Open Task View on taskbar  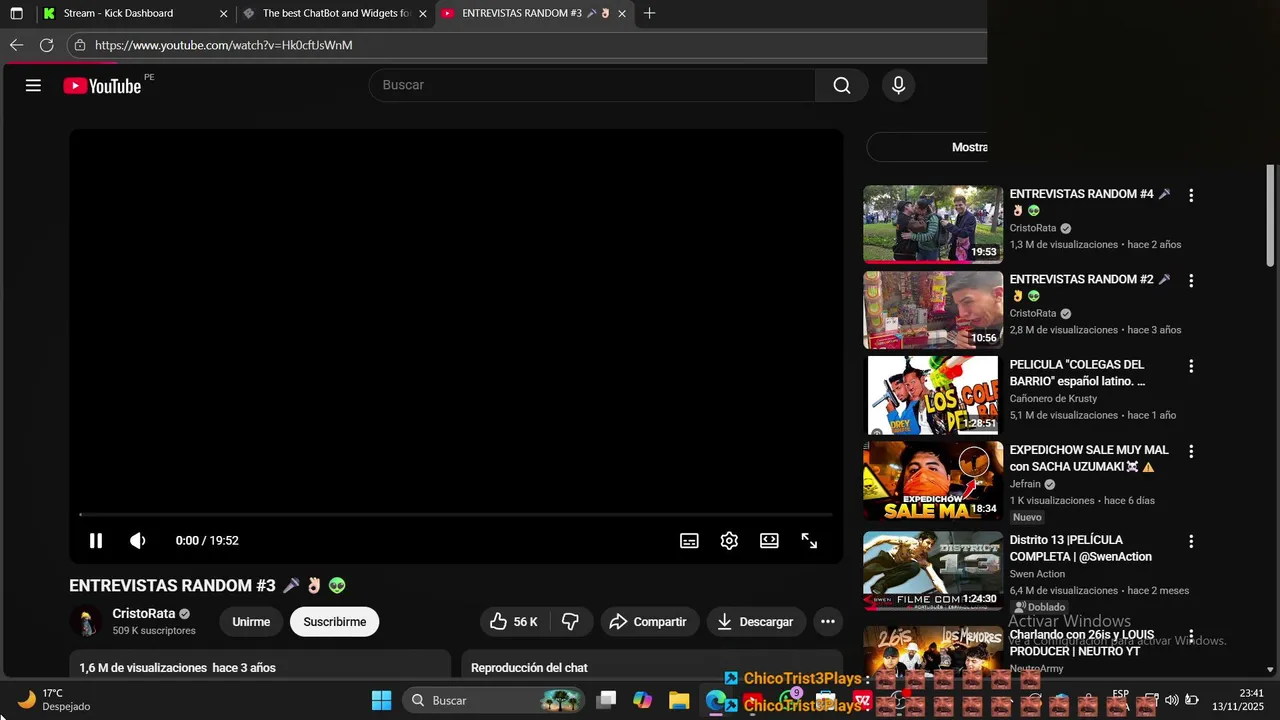click(x=606, y=700)
